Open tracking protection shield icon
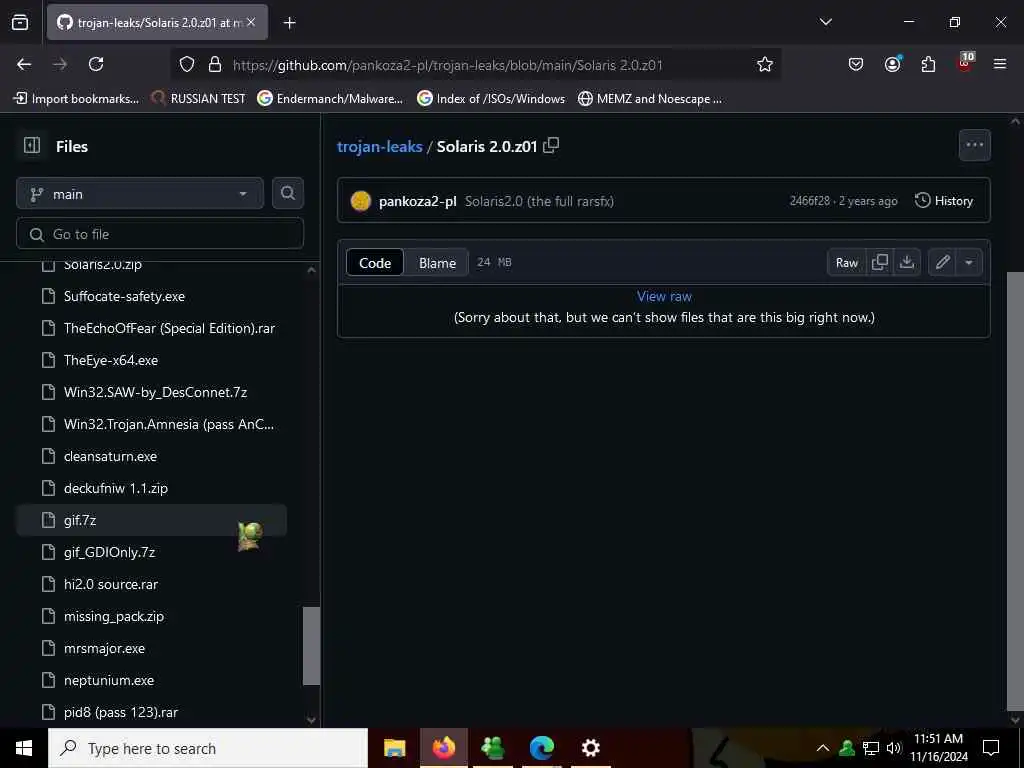 [187, 64]
